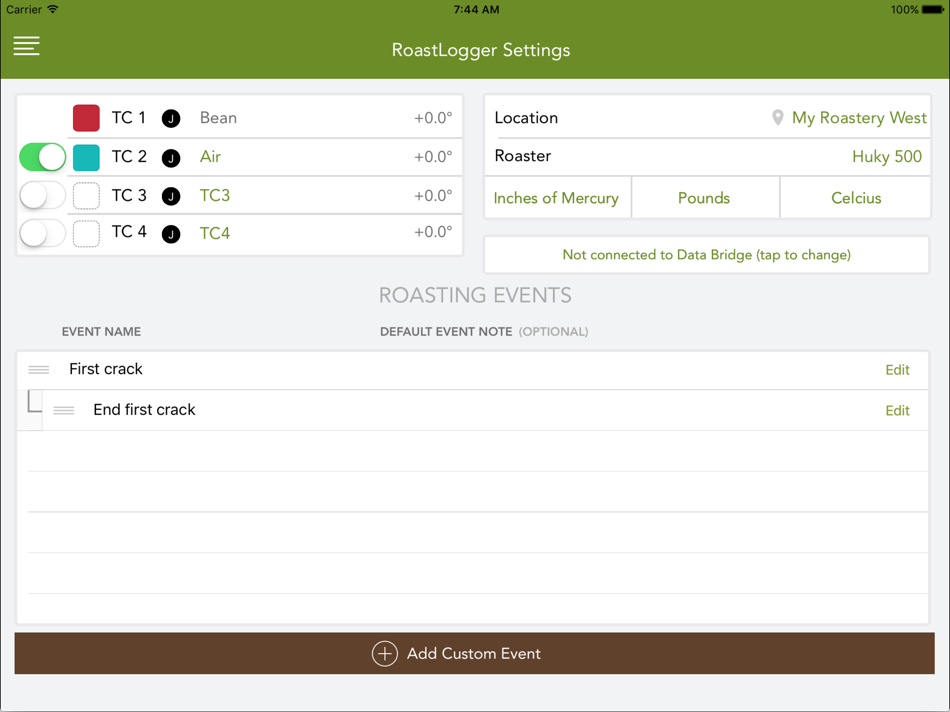
Task: Tap the First crack reorder handle
Action: 39,370
